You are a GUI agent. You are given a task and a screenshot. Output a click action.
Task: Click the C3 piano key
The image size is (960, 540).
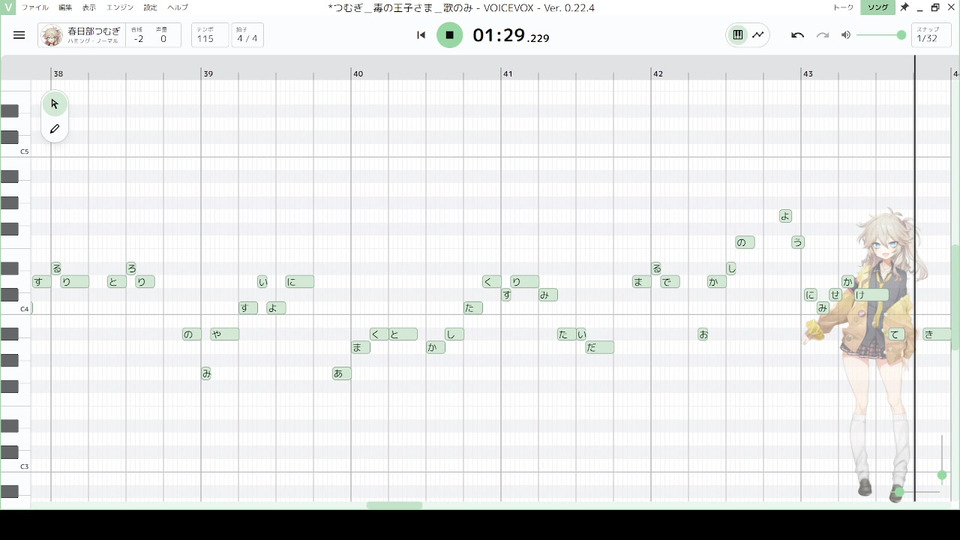[15, 466]
